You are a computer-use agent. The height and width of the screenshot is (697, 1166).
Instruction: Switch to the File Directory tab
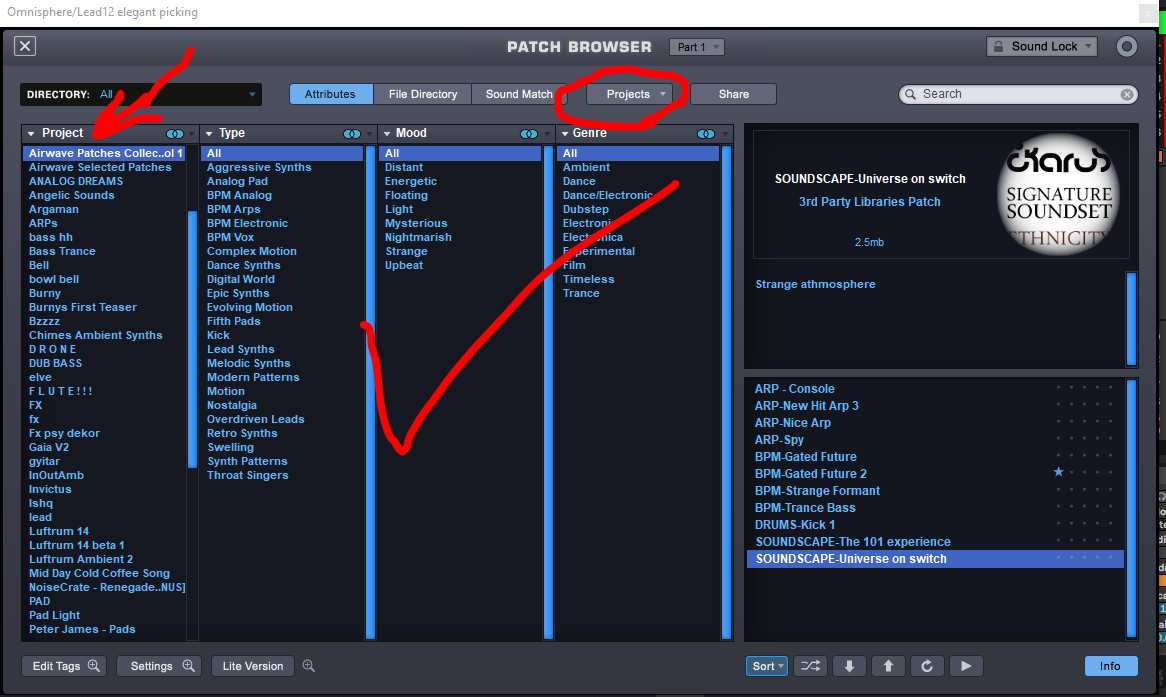click(422, 94)
